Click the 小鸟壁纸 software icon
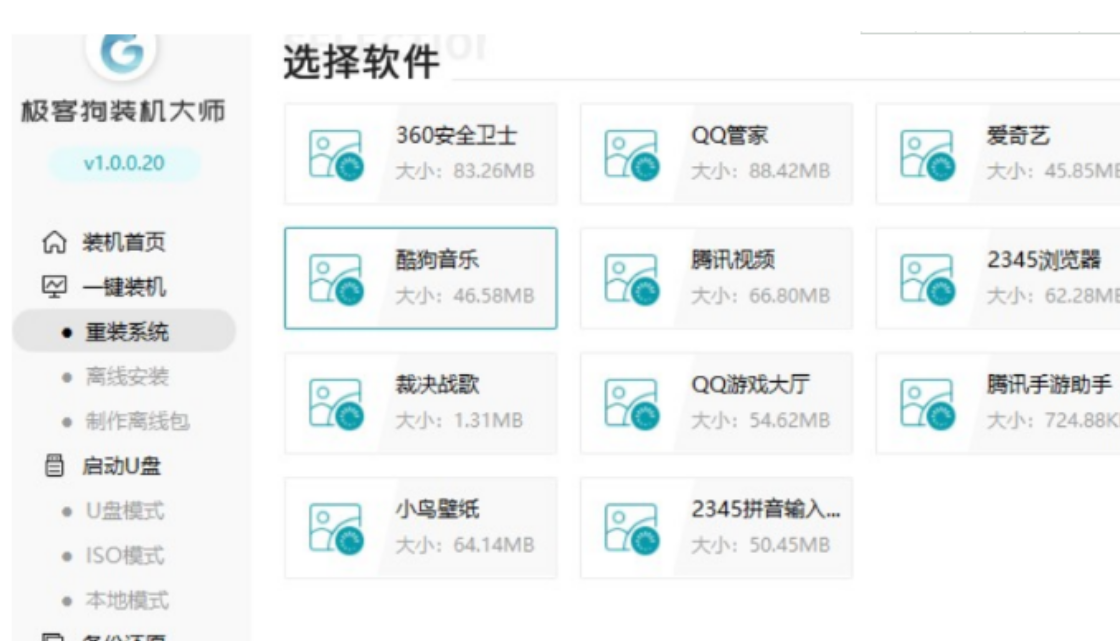1120x641 pixels. coord(335,528)
